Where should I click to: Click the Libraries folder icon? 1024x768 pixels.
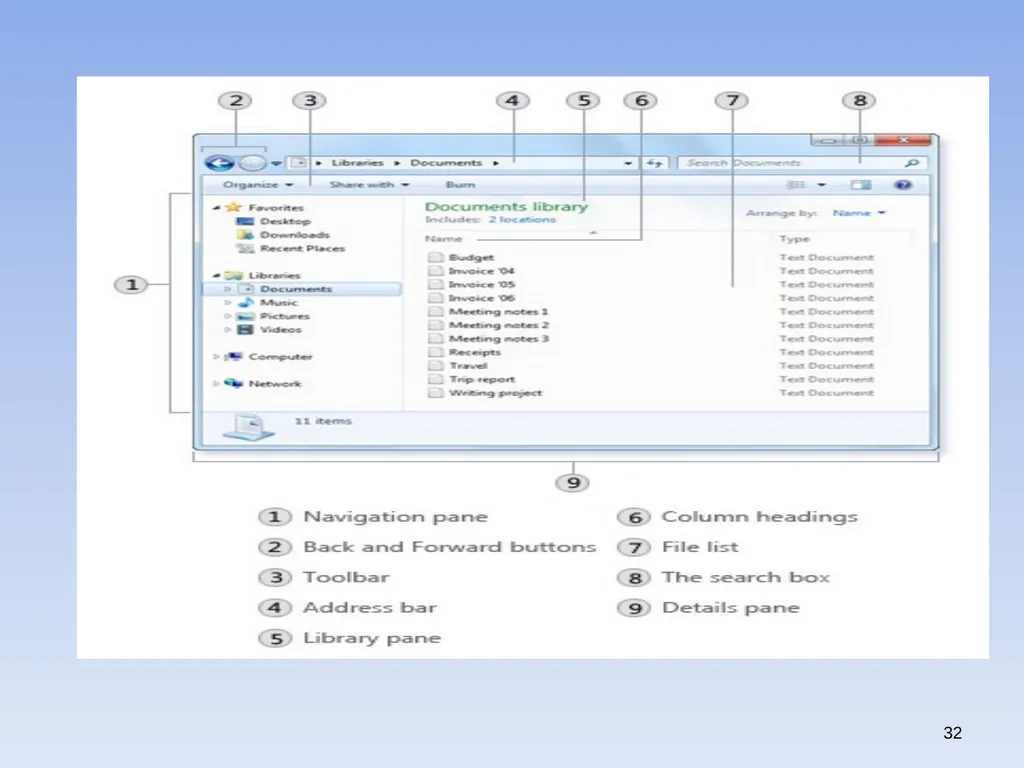234,276
